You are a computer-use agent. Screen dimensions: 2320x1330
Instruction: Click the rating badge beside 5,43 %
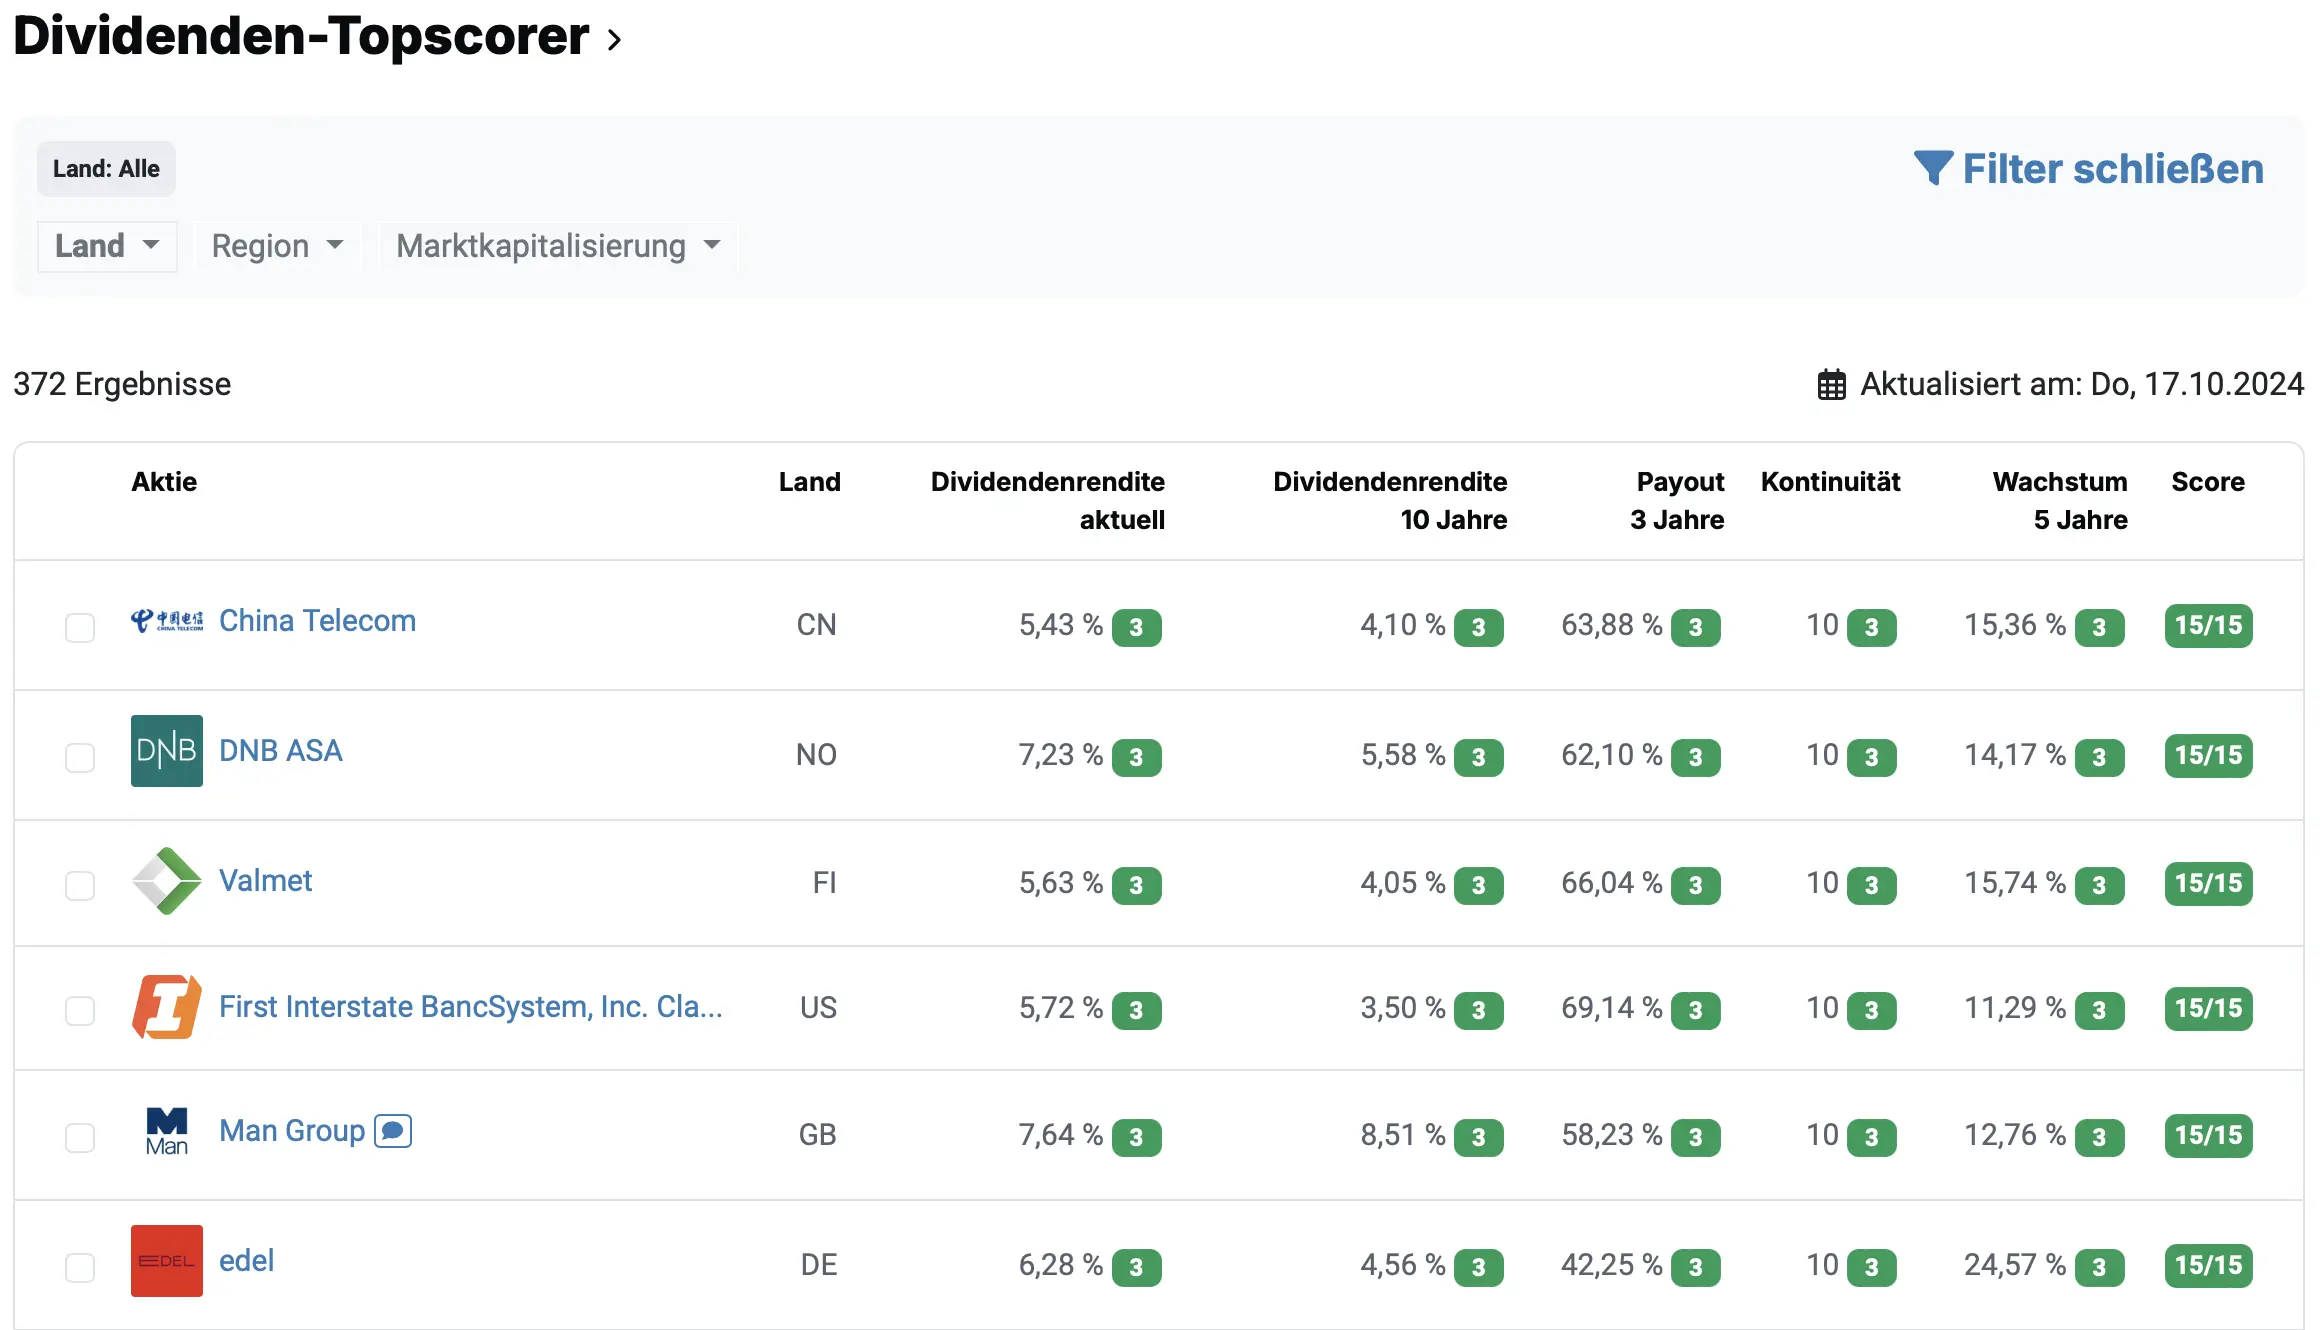[1136, 628]
